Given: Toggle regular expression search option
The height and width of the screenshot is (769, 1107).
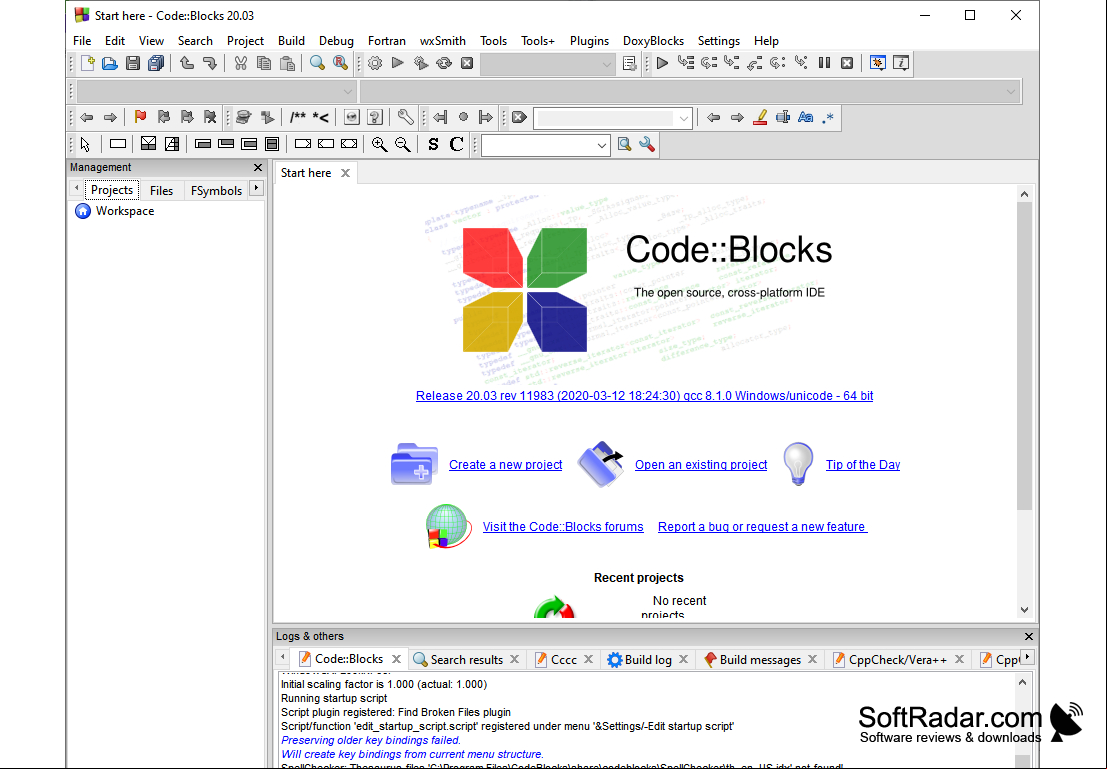Looking at the screenshot, I should pyautogui.click(x=828, y=117).
